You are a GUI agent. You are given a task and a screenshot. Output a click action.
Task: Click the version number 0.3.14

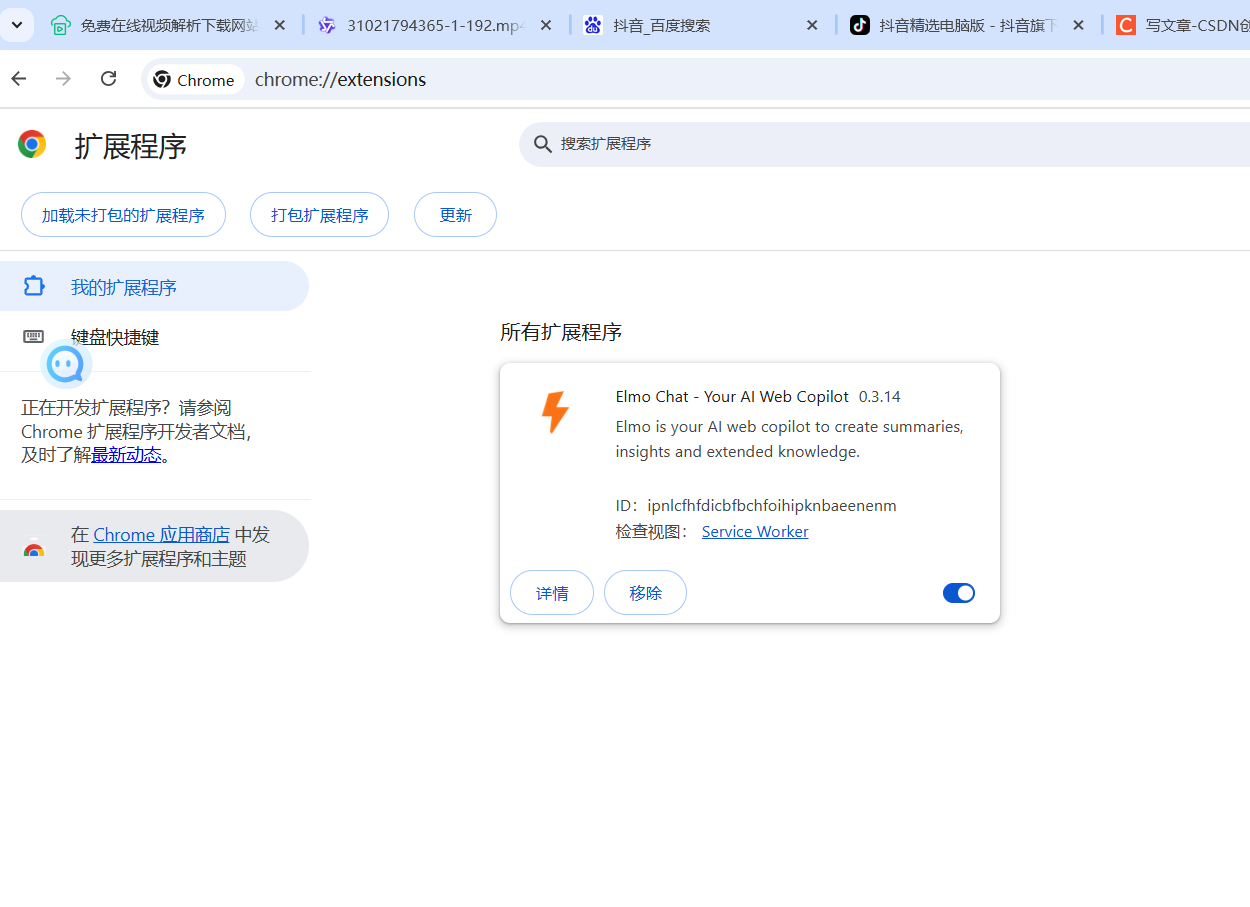tap(880, 397)
